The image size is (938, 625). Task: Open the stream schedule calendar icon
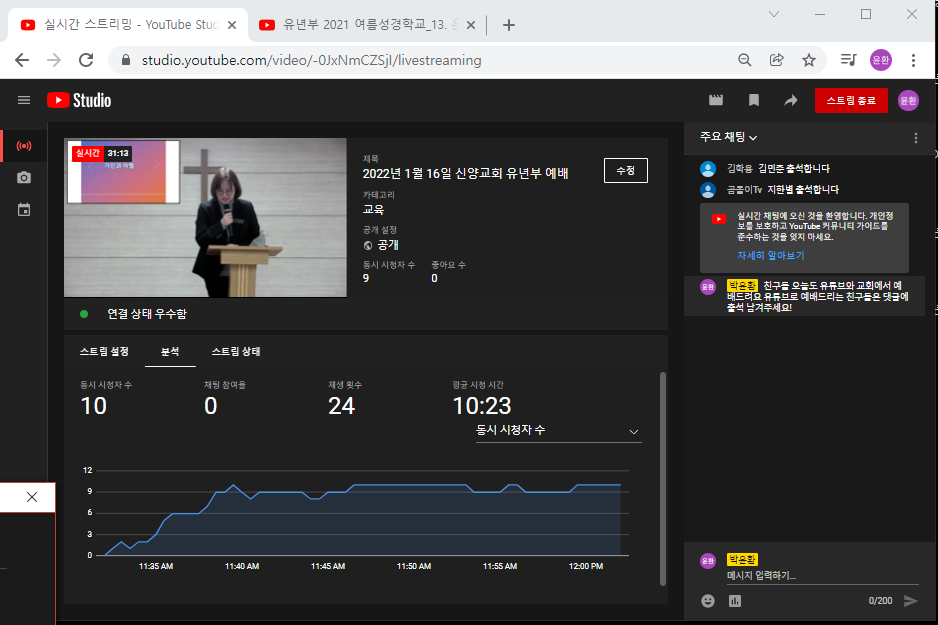(22, 209)
